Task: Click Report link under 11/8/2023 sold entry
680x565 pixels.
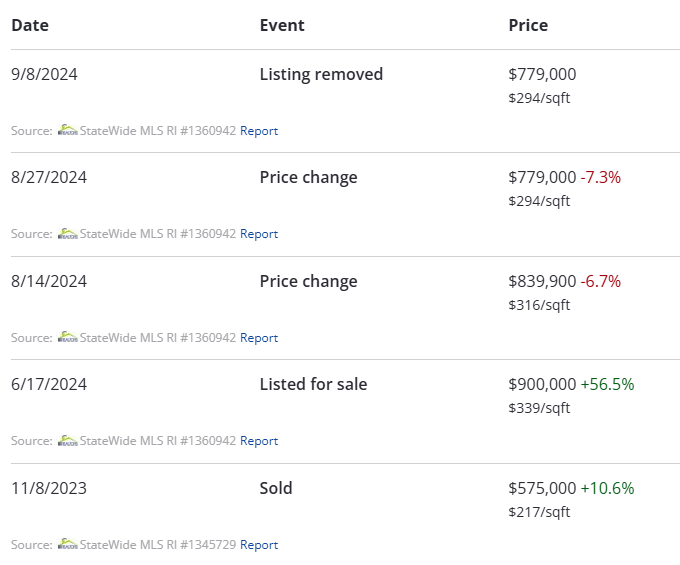Action: coord(259,545)
